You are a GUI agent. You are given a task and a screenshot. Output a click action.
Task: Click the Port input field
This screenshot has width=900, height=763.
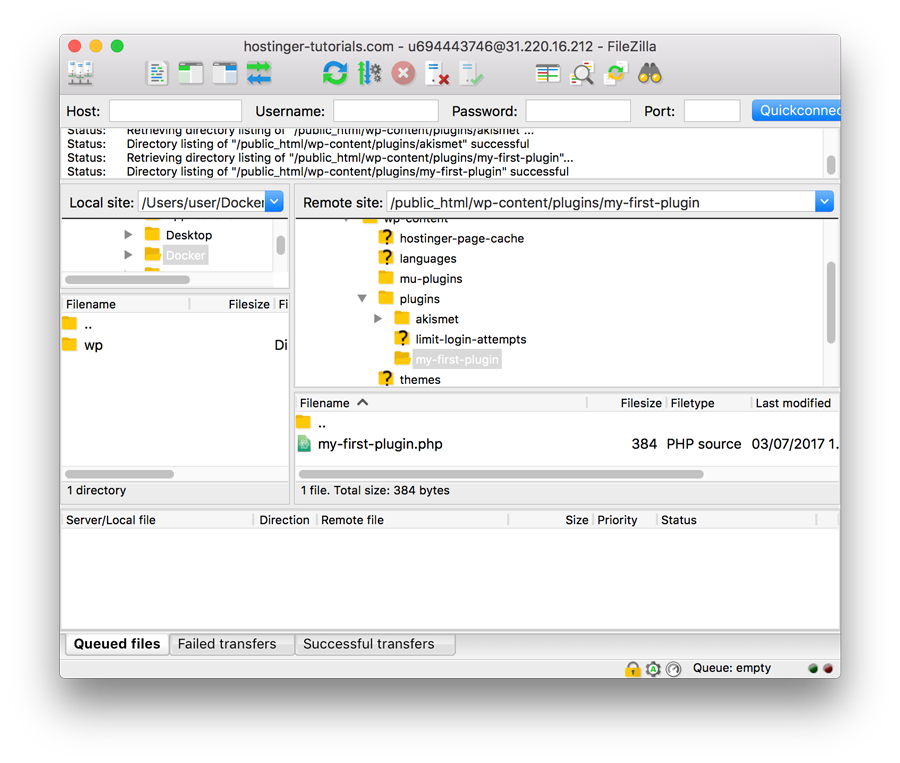tap(712, 111)
